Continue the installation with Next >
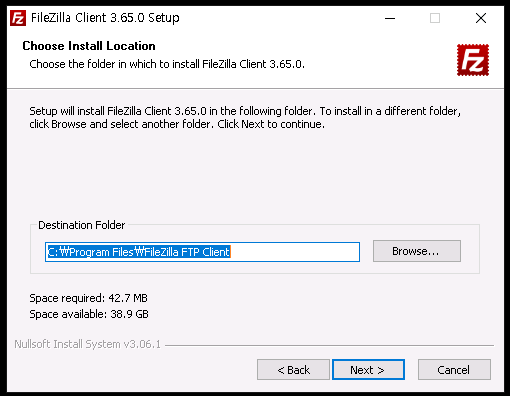Image resolution: width=510 pixels, height=396 pixels. (x=368, y=370)
